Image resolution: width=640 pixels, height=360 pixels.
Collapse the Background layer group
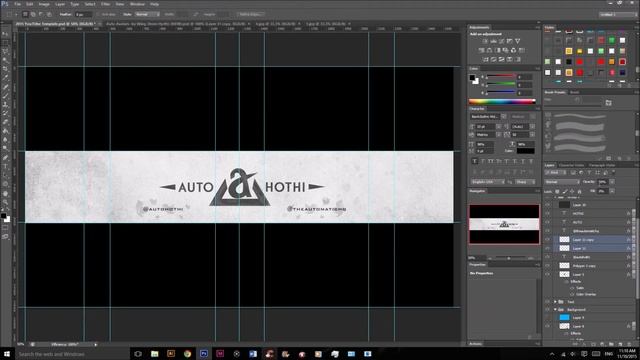click(x=555, y=310)
